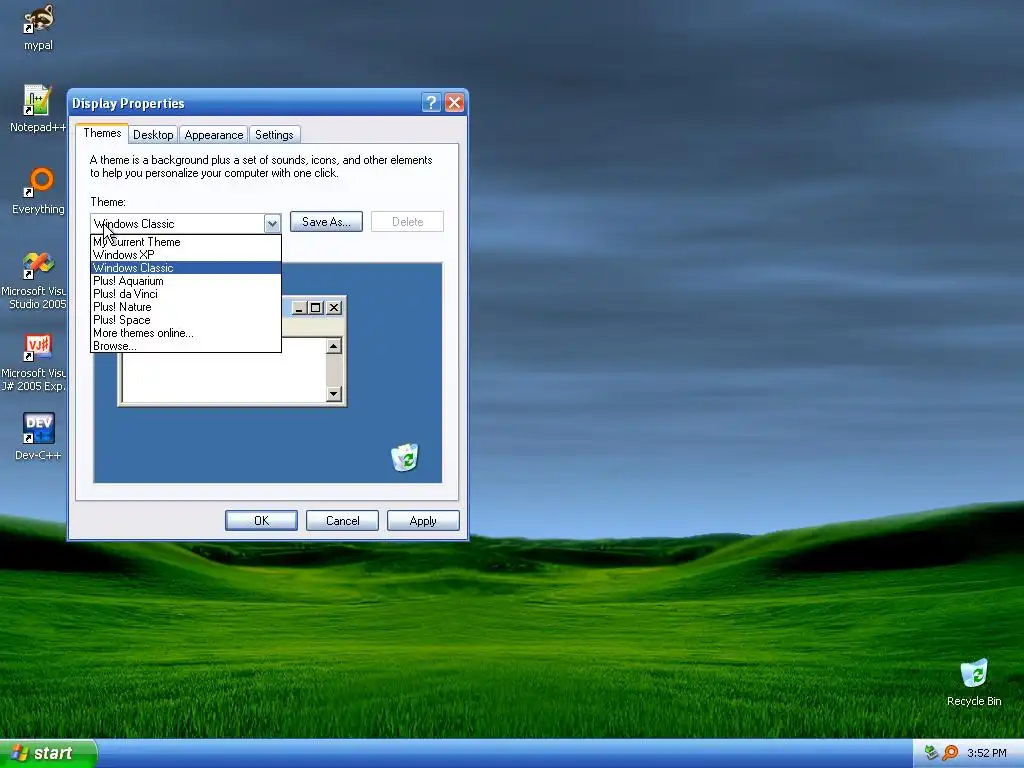1024x768 pixels.
Task: Collapse the Theme dropdown with its arrow
Action: 272,223
